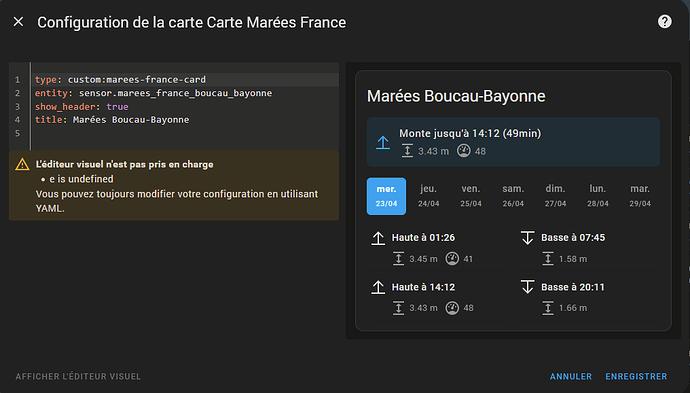Image resolution: width=690 pixels, height=393 pixels.
Task: Click the ANNULER button
Action: [x=571, y=377]
